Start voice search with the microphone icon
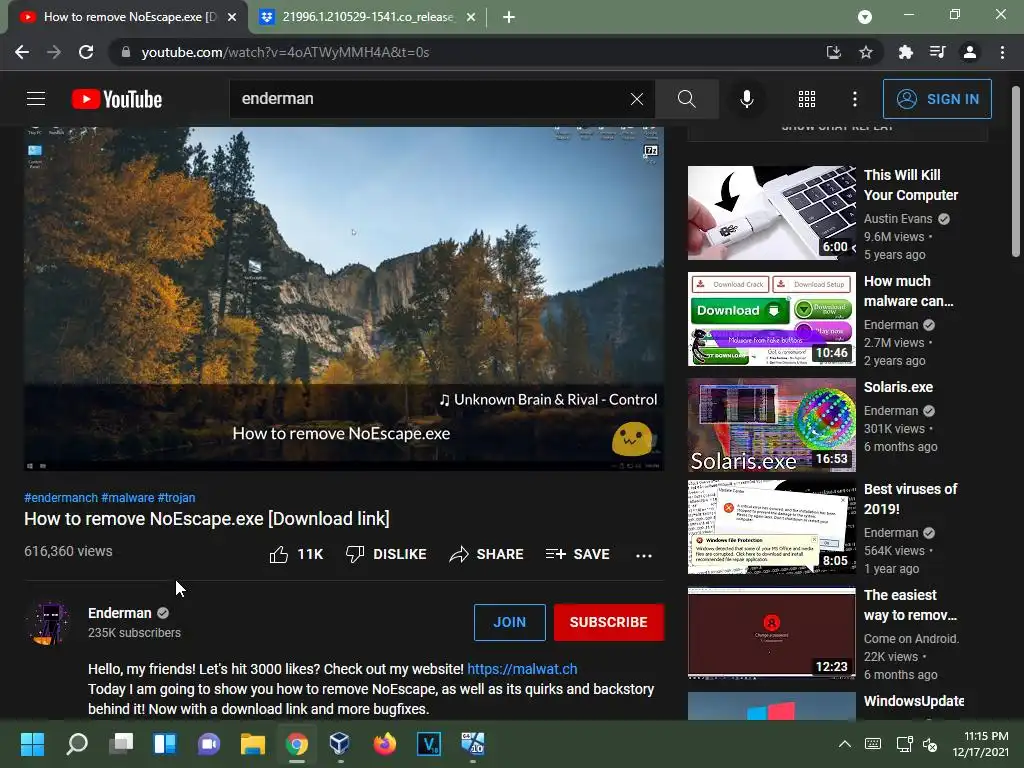Viewport: 1024px width, 768px height. click(x=746, y=99)
